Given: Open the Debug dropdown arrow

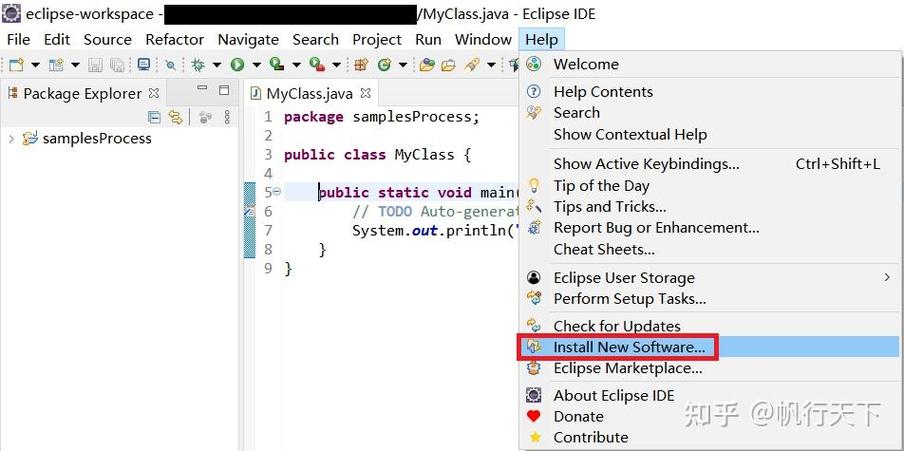Looking at the screenshot, I should tap(216, 65).
